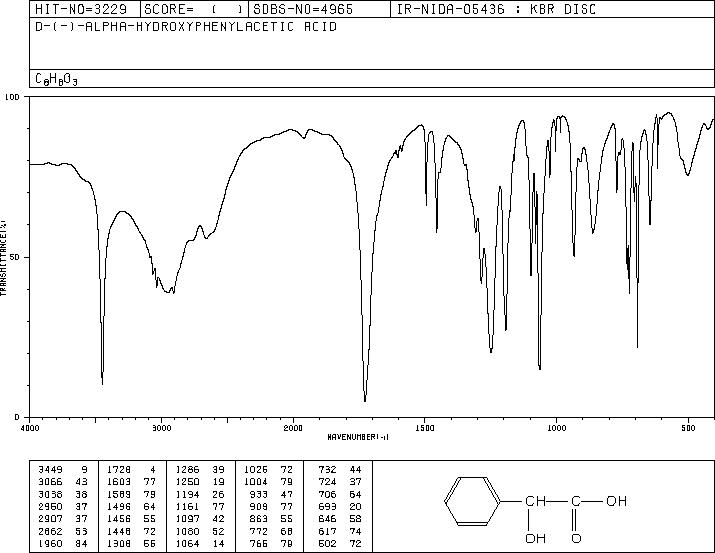Click the 1000 x-axis tick label
The width and height of the screenshot is (715, 553).
pyautogui.click(x=556, y=428)
